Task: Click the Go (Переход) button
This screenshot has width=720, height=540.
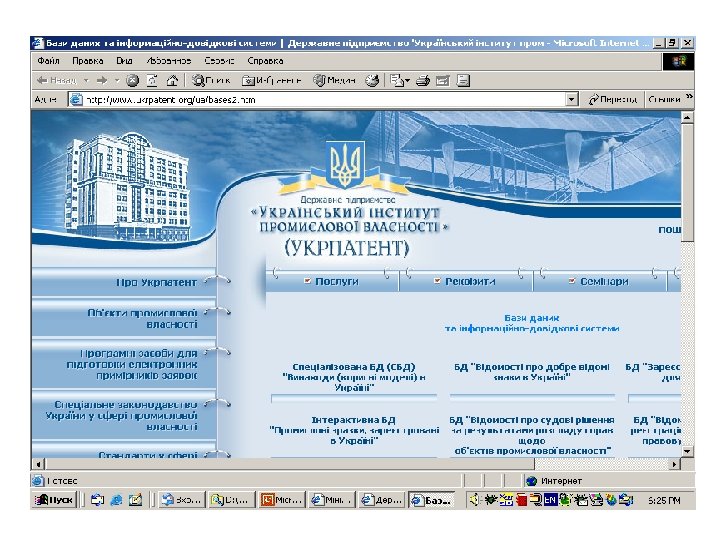Action: tap(613, 99)
